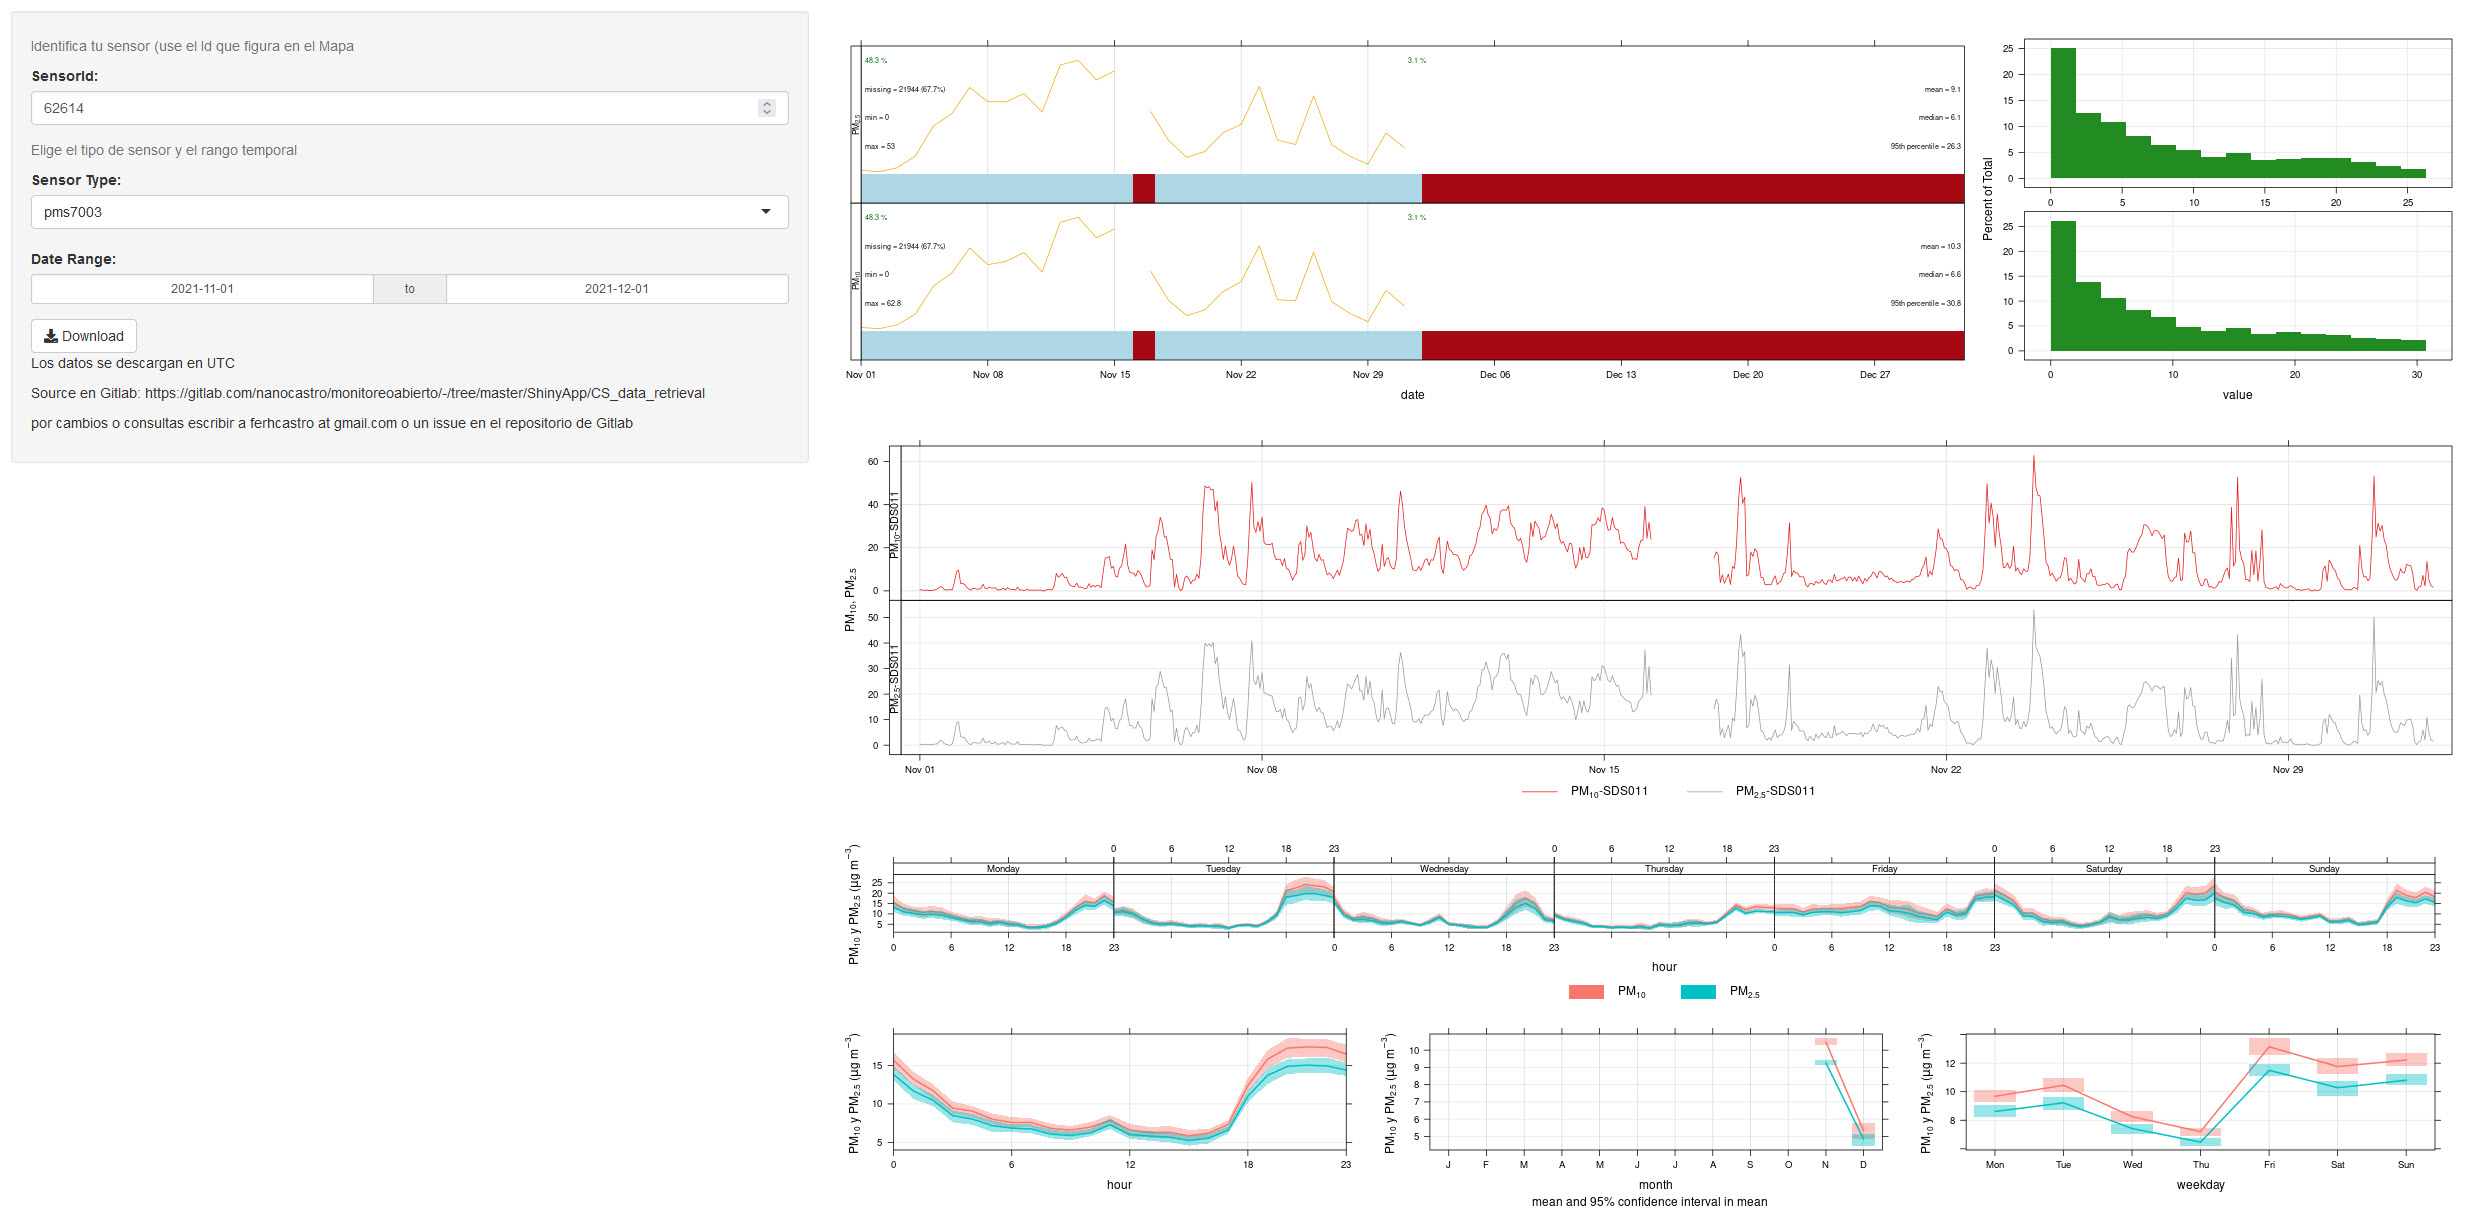The width and height of the screenshot is (2468, 1221).
Task: Click the Friday panel header in weekly plot
Action: pyautogui.click(x=1884, y=869)
